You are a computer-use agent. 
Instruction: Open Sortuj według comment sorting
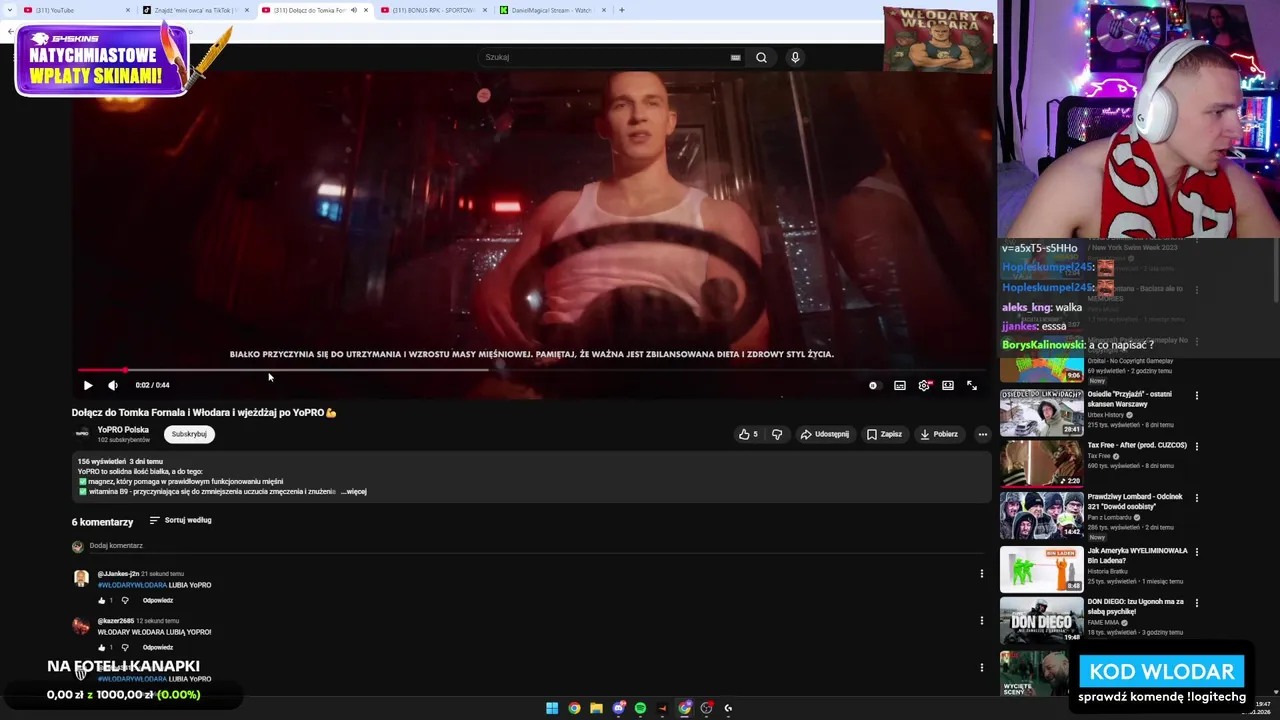click(x=180, y=520)
